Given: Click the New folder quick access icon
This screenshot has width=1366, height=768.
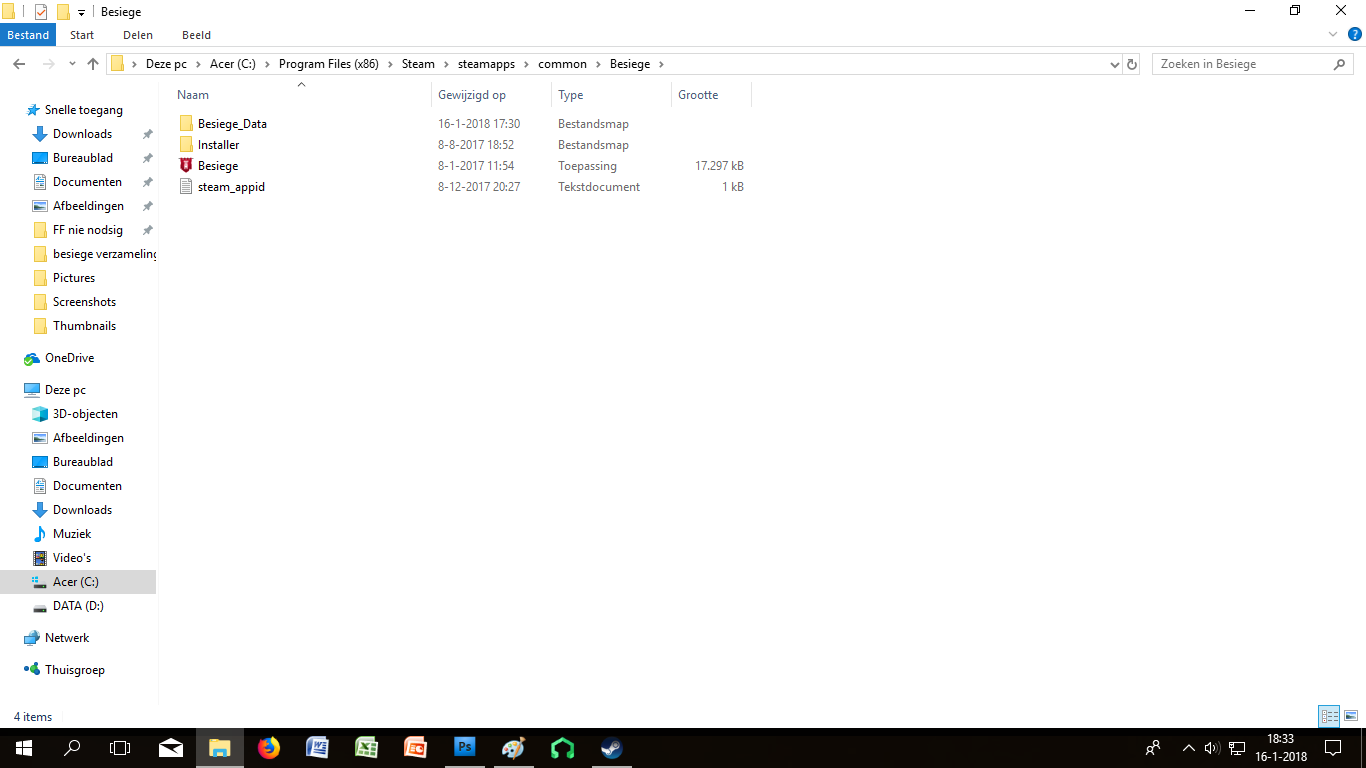Looking at the screenshot, I should coord(63,12).
